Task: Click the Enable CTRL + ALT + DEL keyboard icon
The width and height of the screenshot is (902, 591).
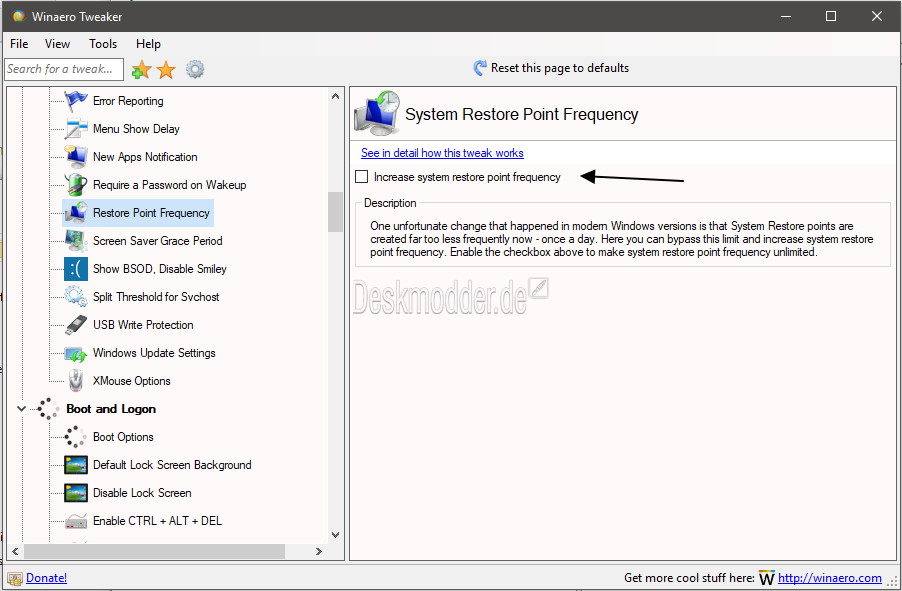Action: (x=76, y=521)
